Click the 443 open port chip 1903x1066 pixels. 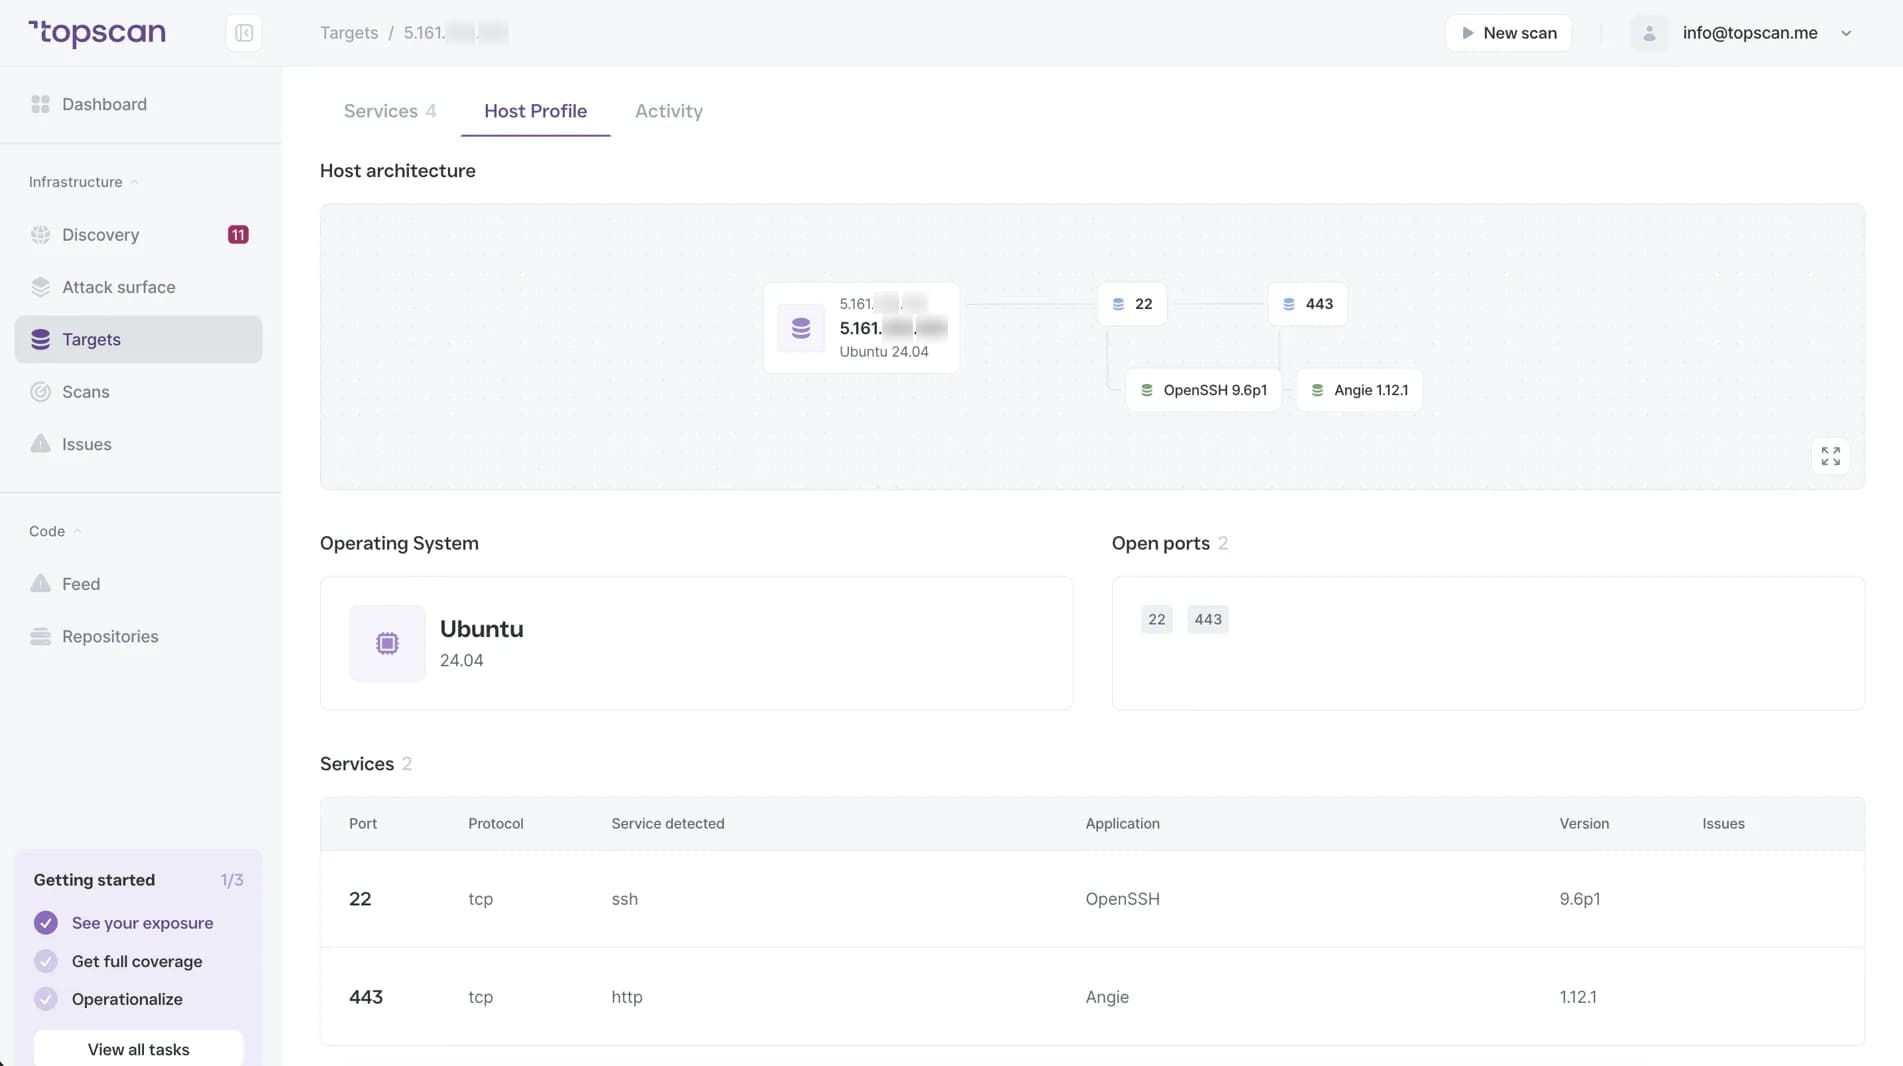(x=1207, y=619)
